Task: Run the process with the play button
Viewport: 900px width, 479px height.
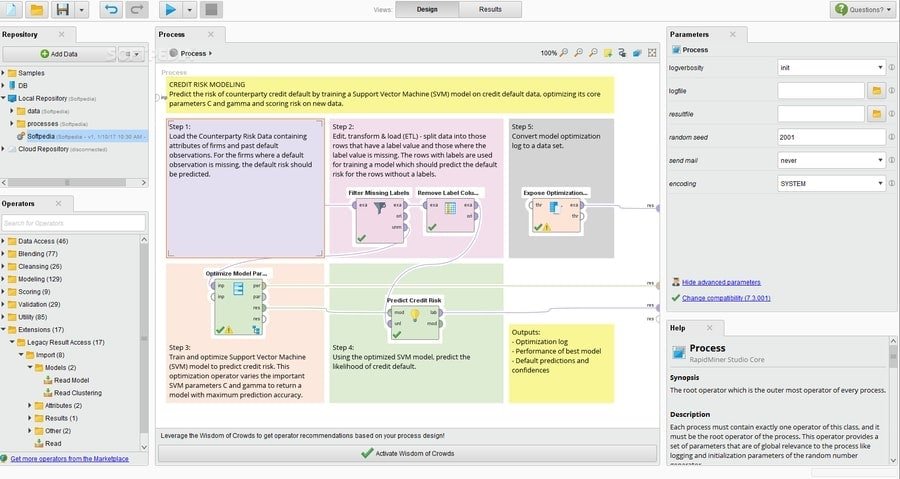Action: coord(170,10)
